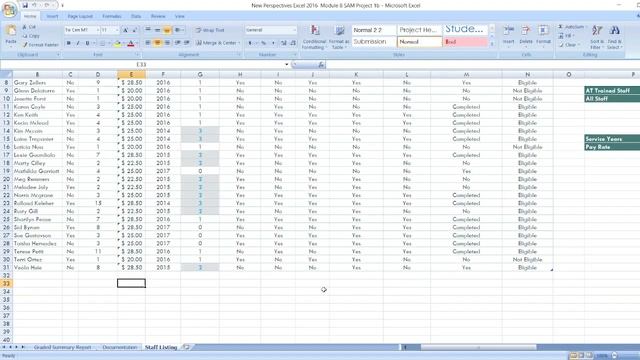
Task: Apply the Normal 2 2 cell style
Action: [x=374, y=30]
